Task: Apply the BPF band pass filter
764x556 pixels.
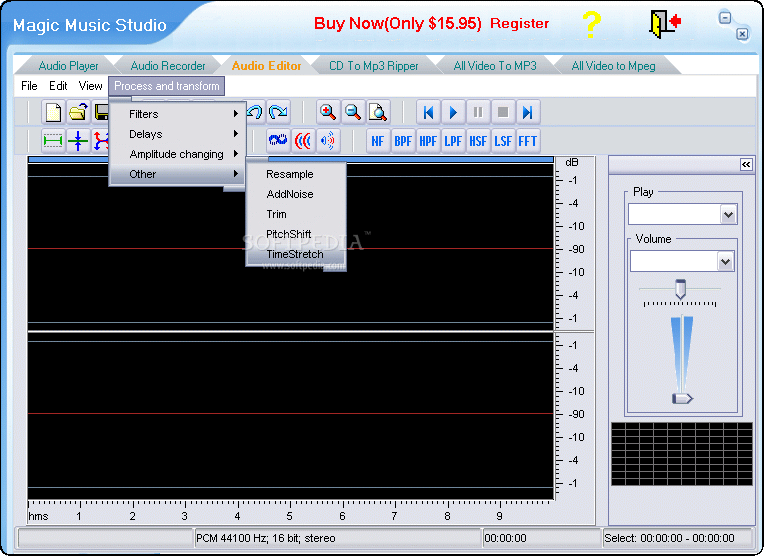Action: 403,141
